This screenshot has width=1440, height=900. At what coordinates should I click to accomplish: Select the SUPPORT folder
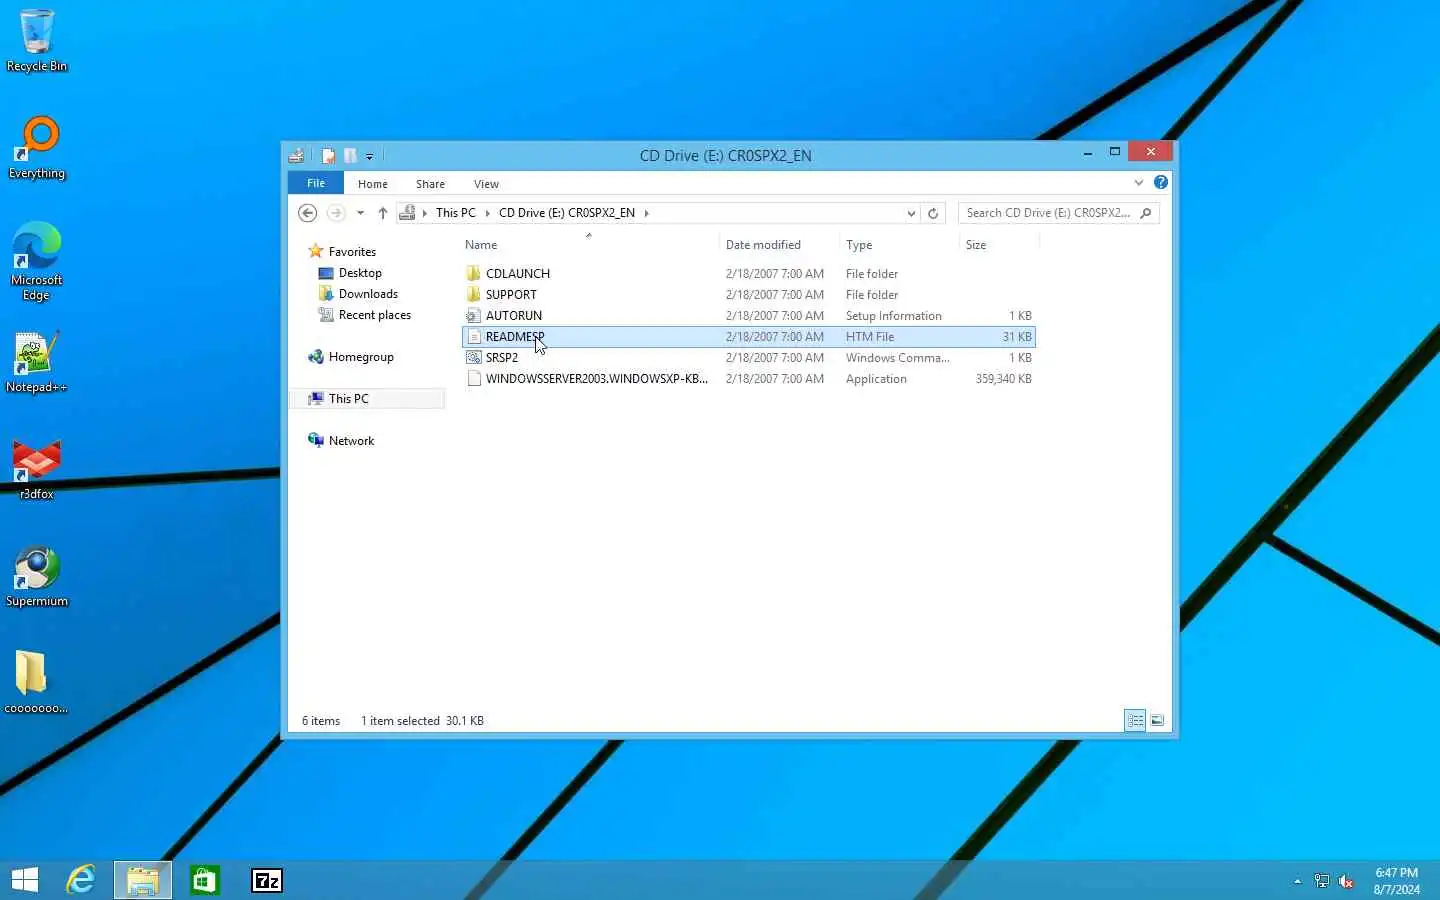point(748,295)
